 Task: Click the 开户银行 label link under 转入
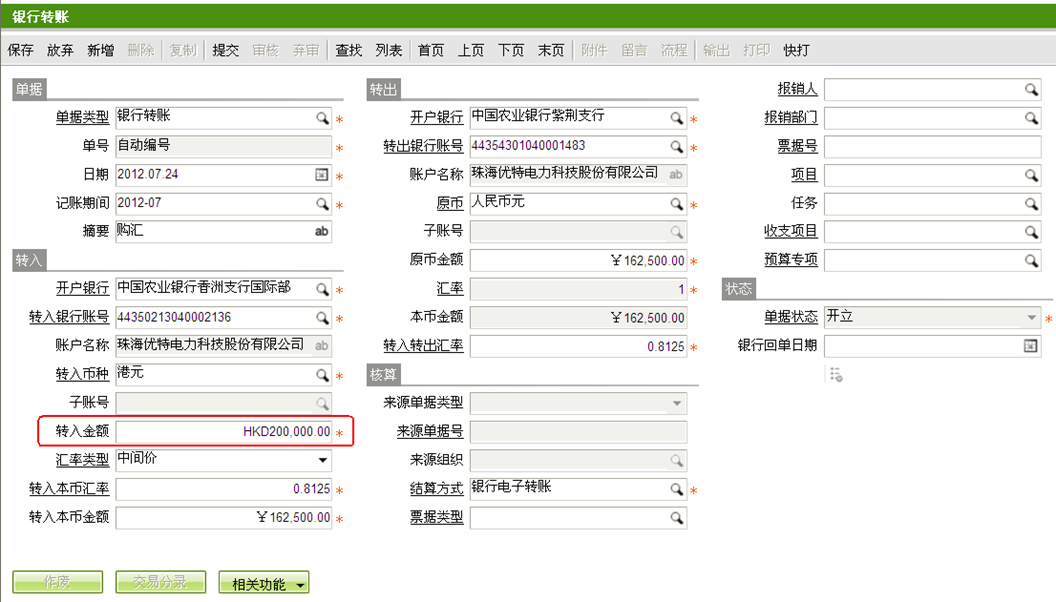tap(82, 288)
